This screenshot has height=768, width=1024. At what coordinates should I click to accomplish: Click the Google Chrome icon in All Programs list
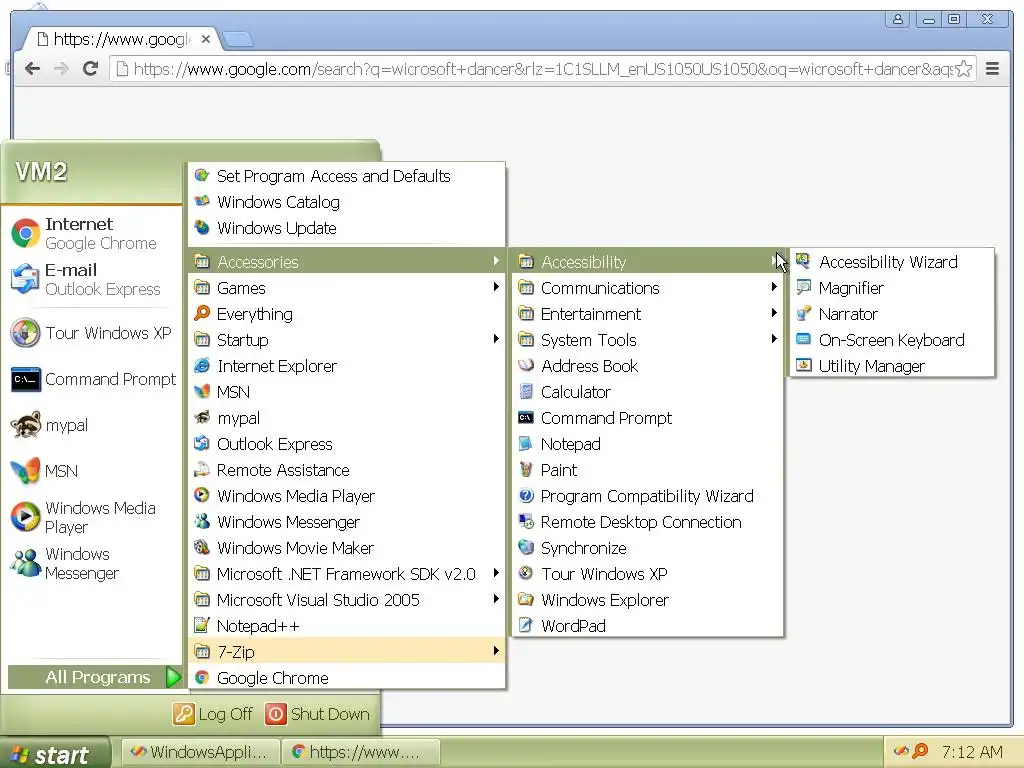tap(202, 677)
